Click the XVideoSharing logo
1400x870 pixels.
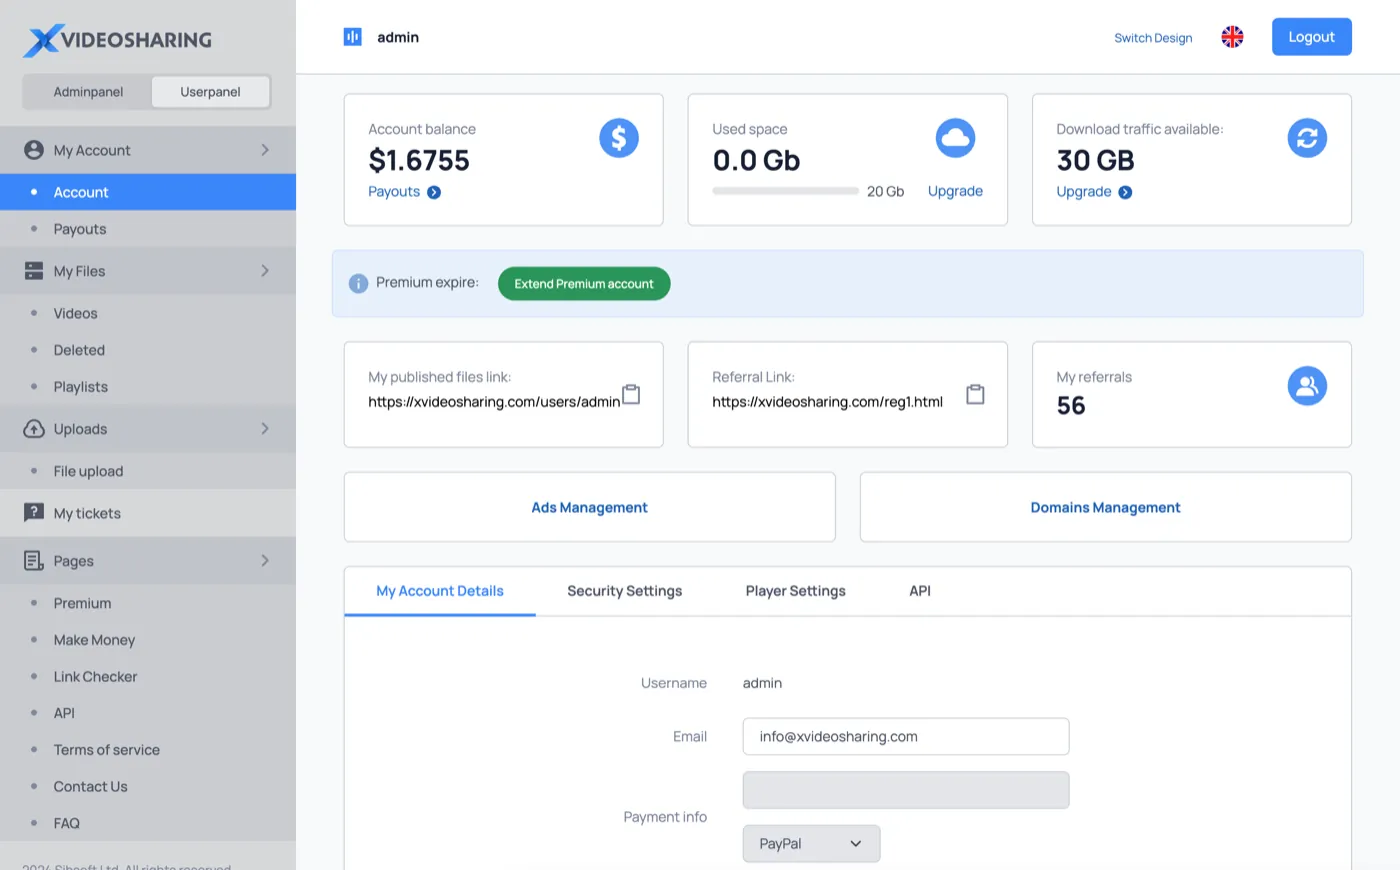tap(118, 40)
